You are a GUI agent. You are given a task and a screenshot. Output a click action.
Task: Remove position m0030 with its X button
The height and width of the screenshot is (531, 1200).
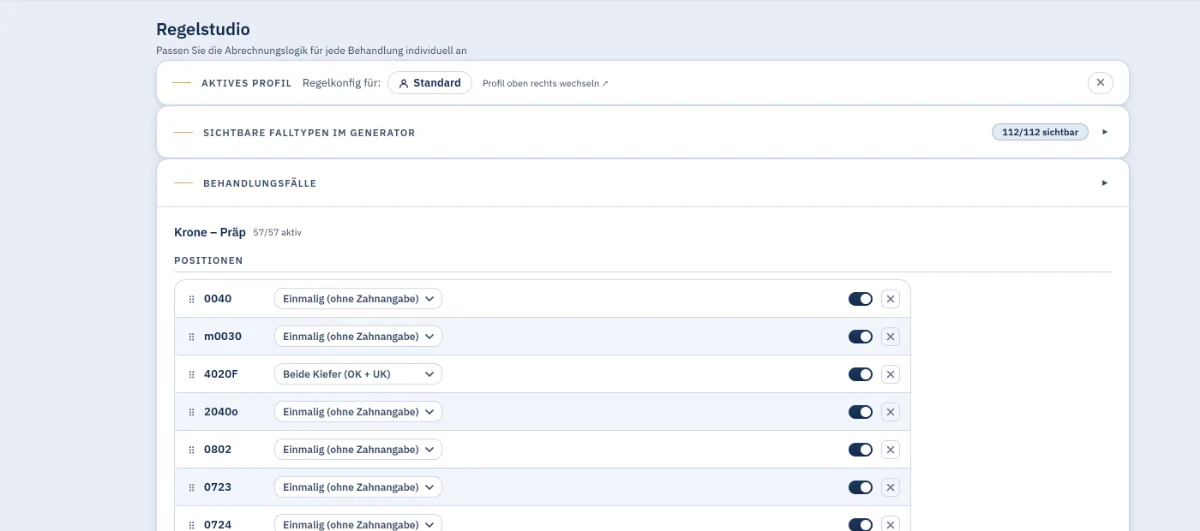890,337
